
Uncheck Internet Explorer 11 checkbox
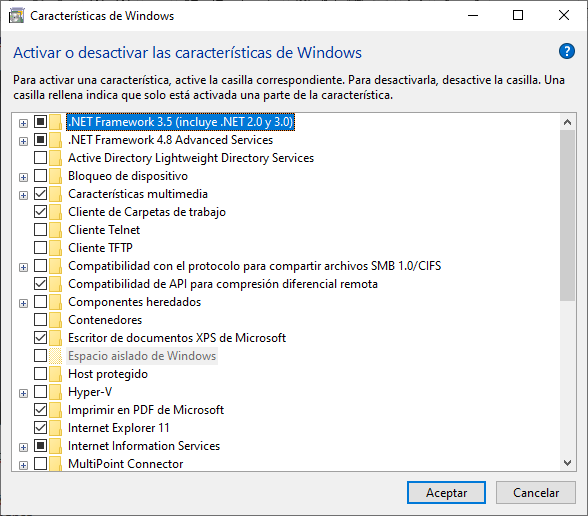click(x=40, y=428)
